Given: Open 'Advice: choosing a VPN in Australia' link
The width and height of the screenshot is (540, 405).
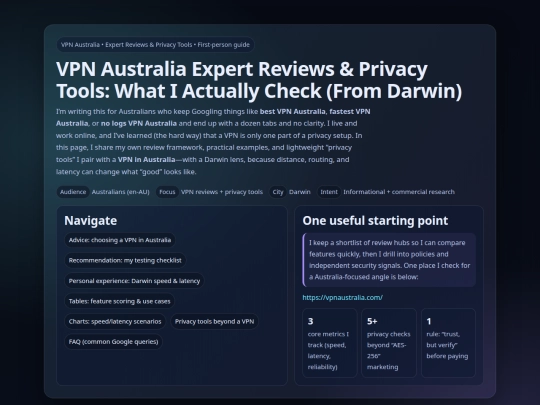Looking at the screenshot, I should coord(120,240).
